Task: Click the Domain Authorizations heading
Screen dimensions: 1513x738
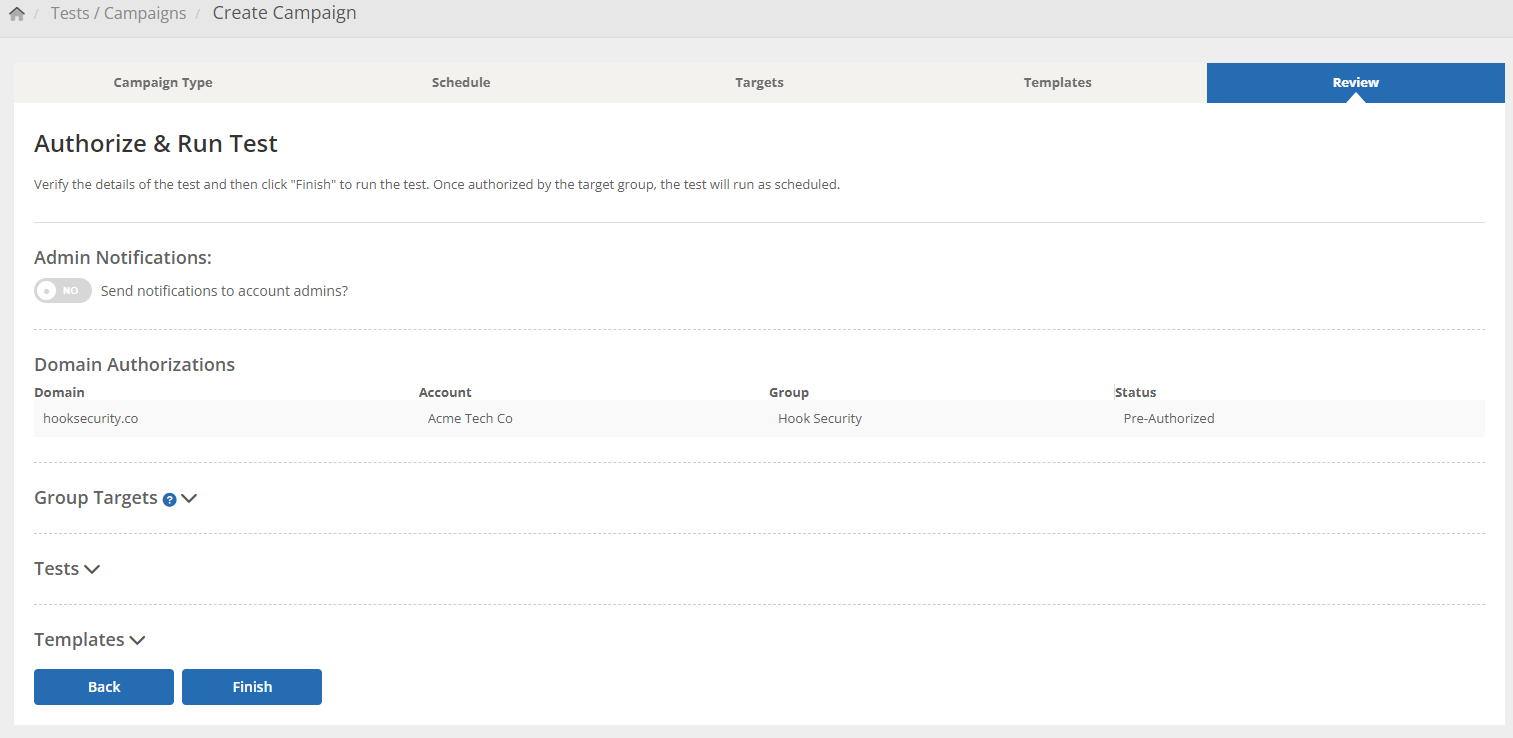Action: [x=134, y=365]
